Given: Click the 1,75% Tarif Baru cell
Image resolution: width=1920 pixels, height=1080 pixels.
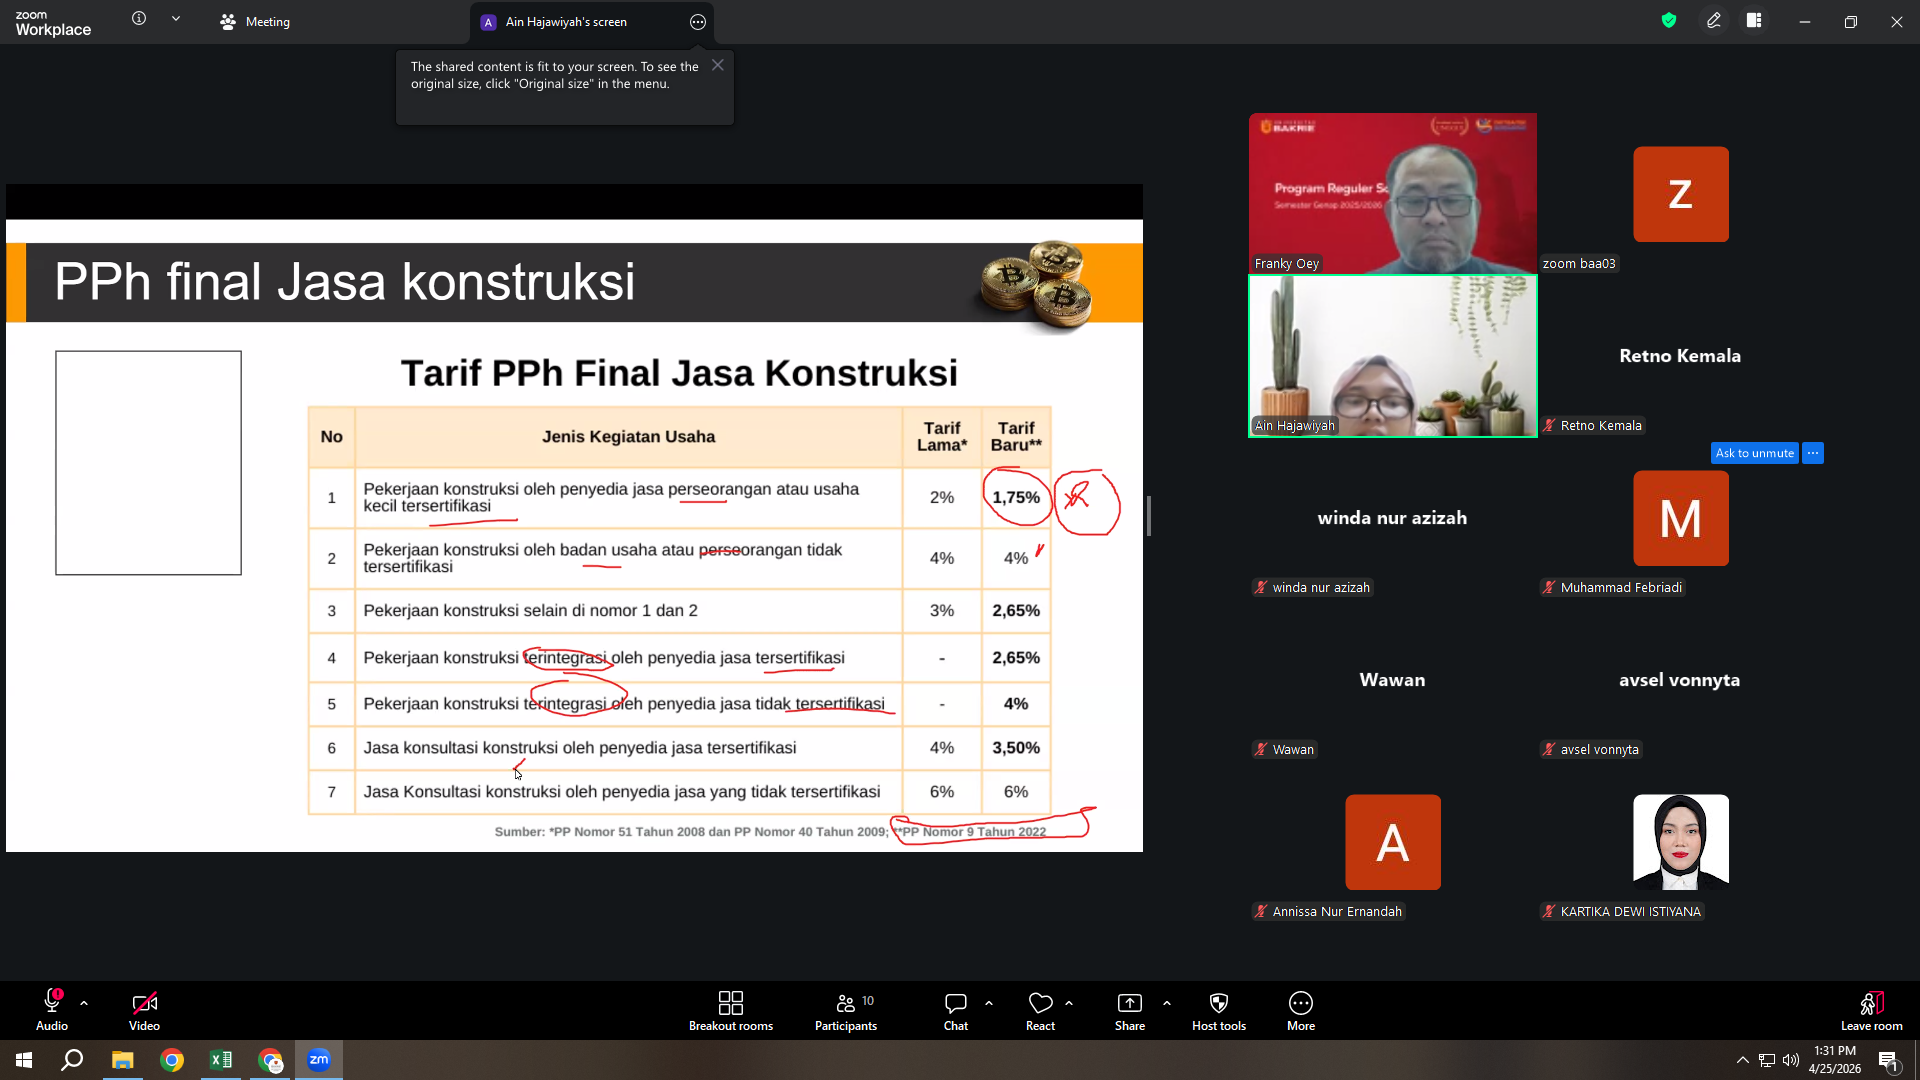Looking at the screenshot, I should 1016,497.
